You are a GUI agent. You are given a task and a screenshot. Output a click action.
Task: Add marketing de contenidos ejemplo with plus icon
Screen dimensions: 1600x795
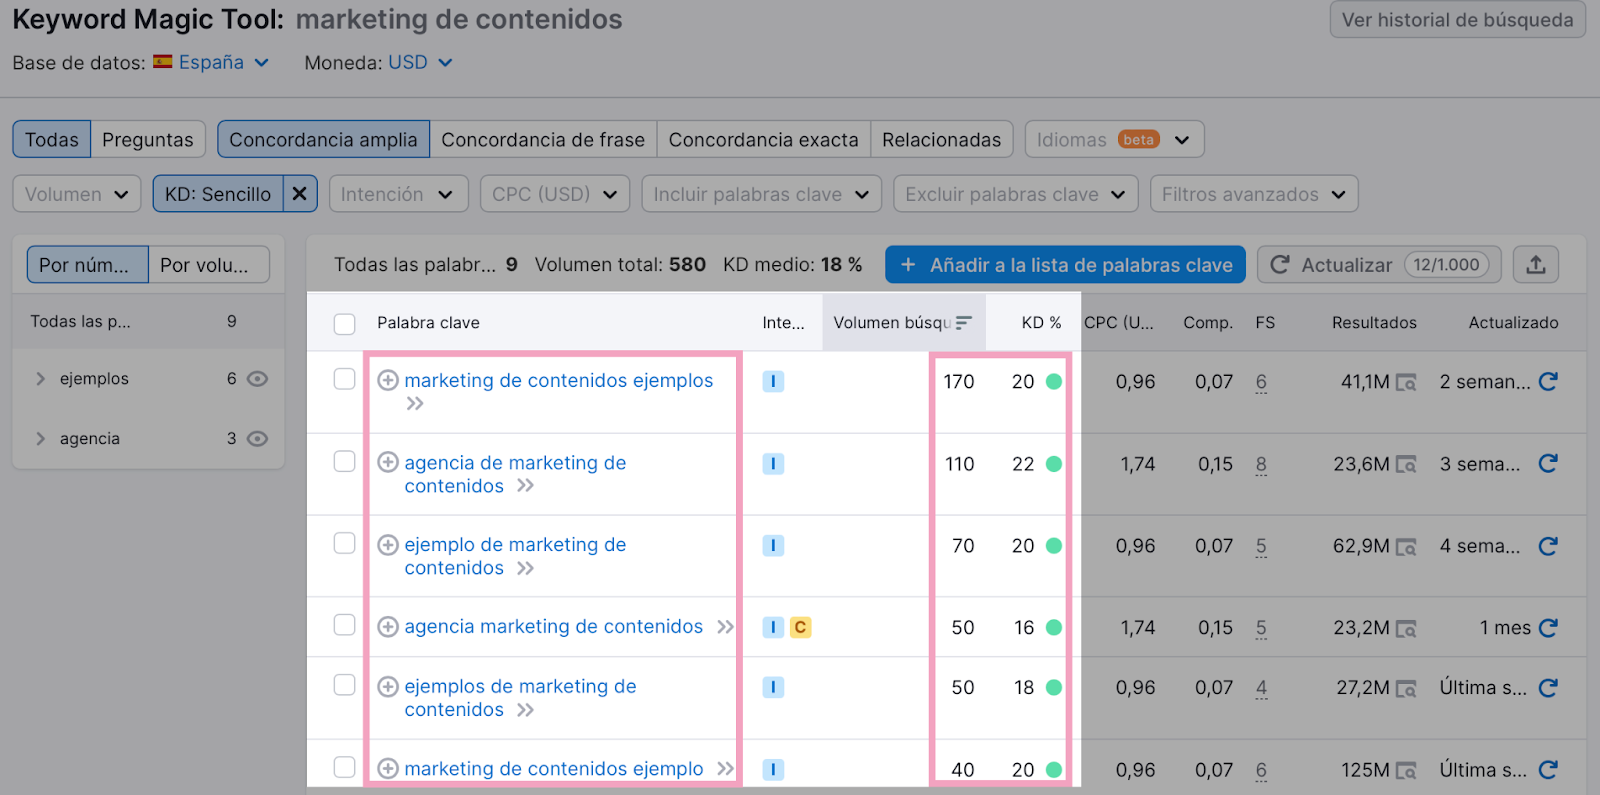388,768
